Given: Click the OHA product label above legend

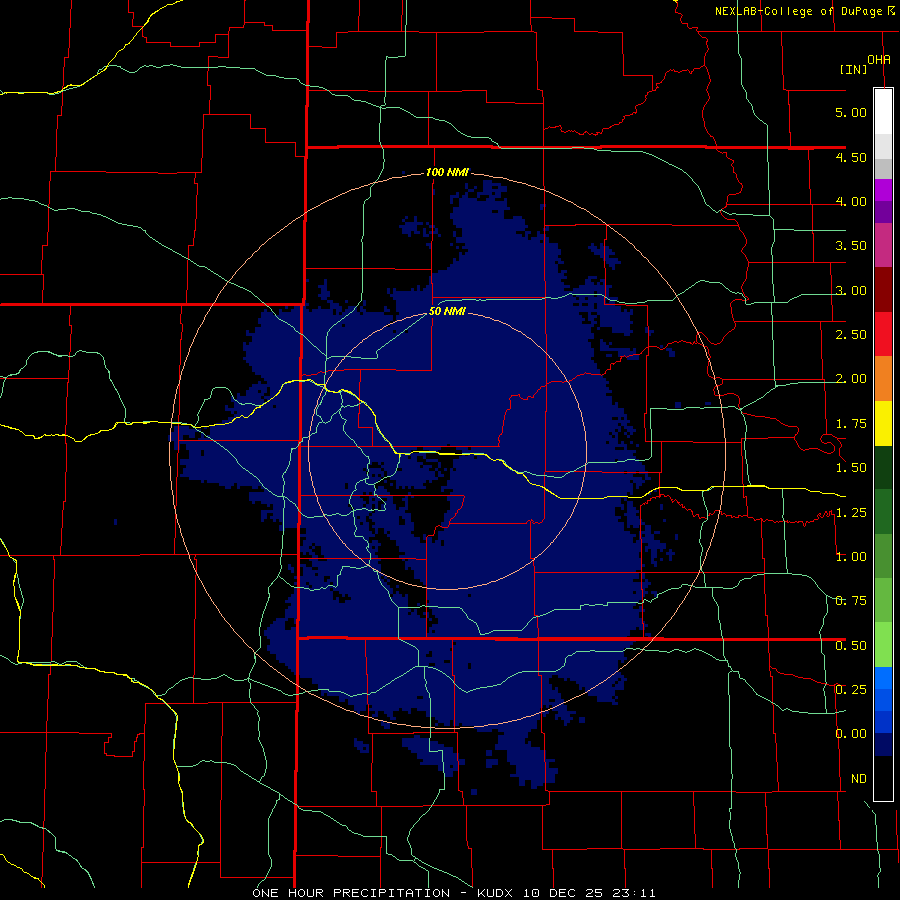Looking at the screenshot, I should 879,60.
